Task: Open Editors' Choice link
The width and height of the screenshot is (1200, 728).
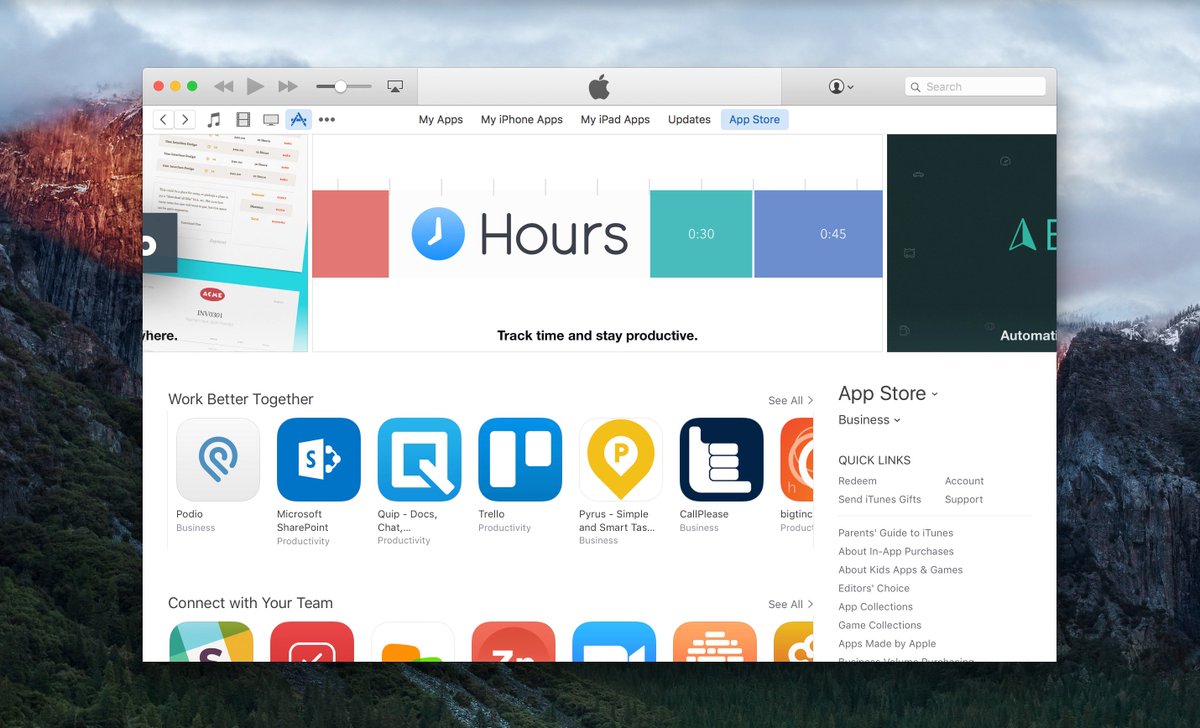Action: pos(874,588)
